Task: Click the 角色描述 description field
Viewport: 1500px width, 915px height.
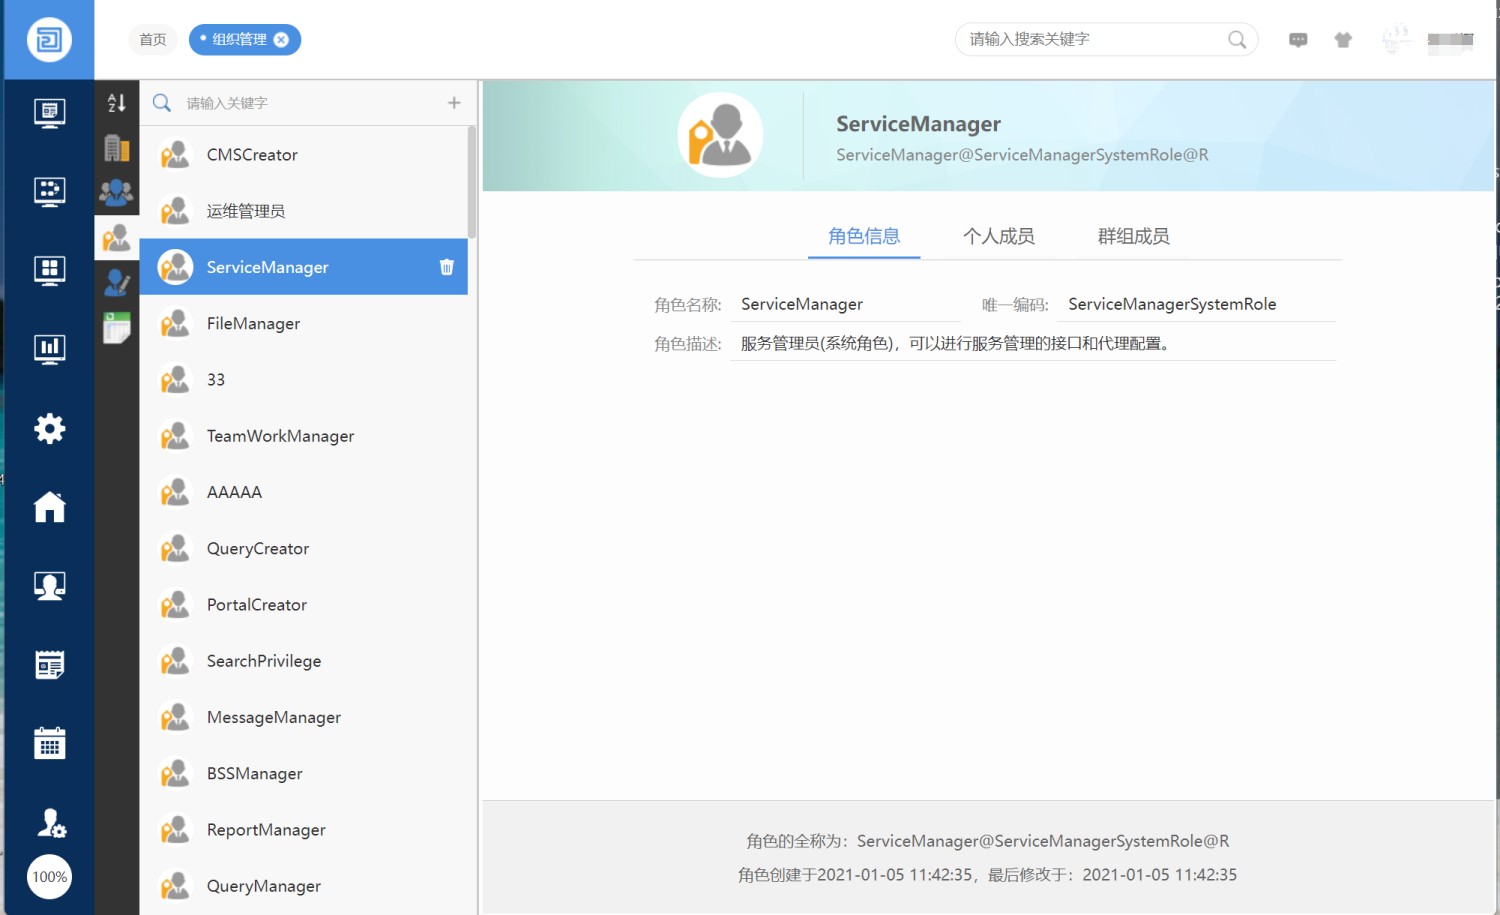Action: point(1032,344)
